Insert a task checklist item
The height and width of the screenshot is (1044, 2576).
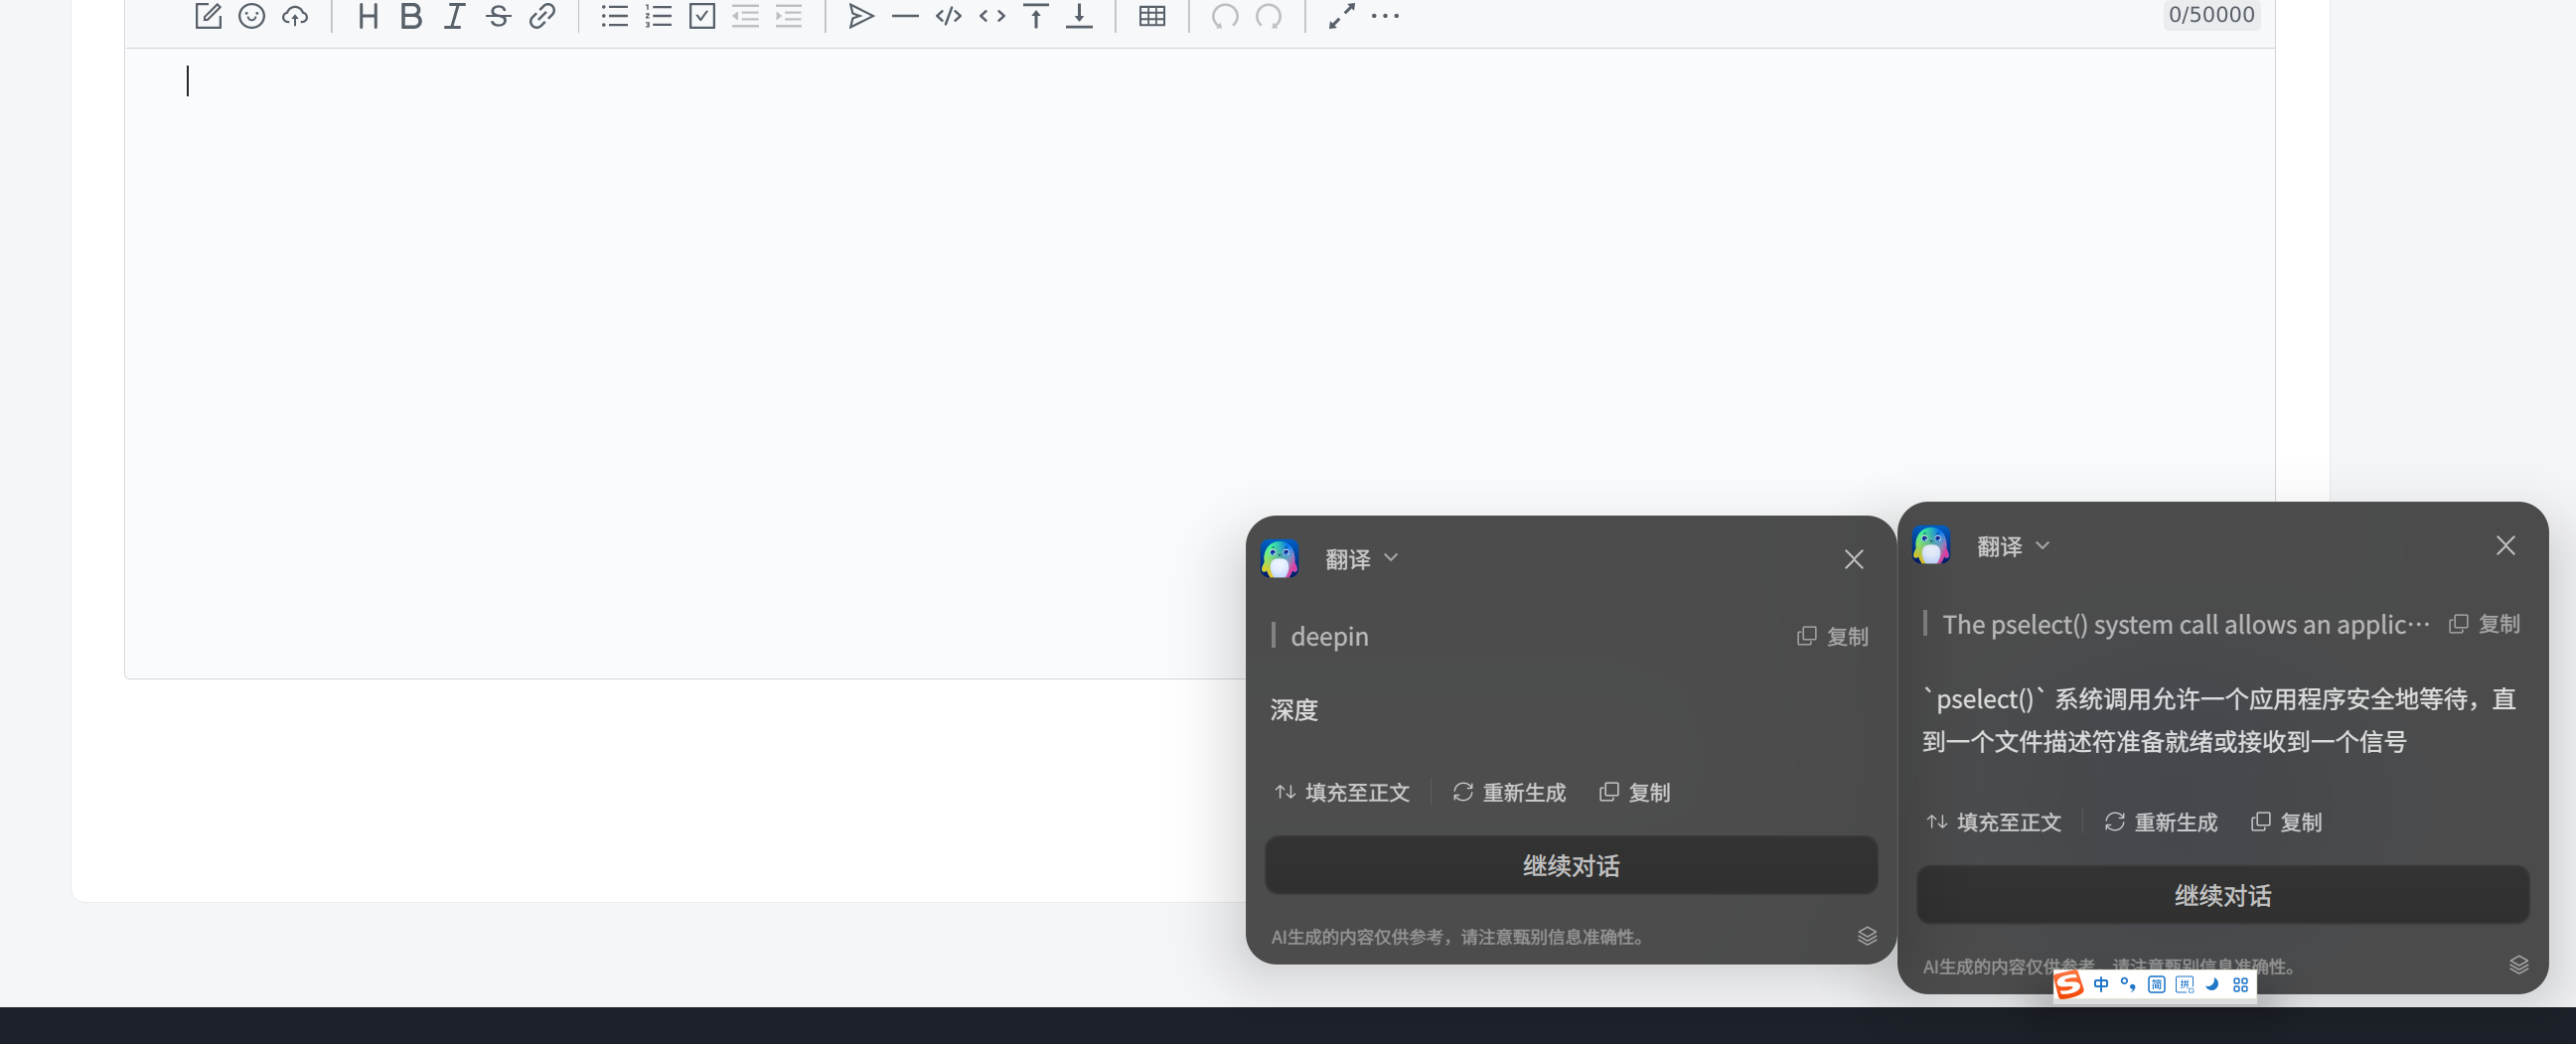click(x=702, y=15)
